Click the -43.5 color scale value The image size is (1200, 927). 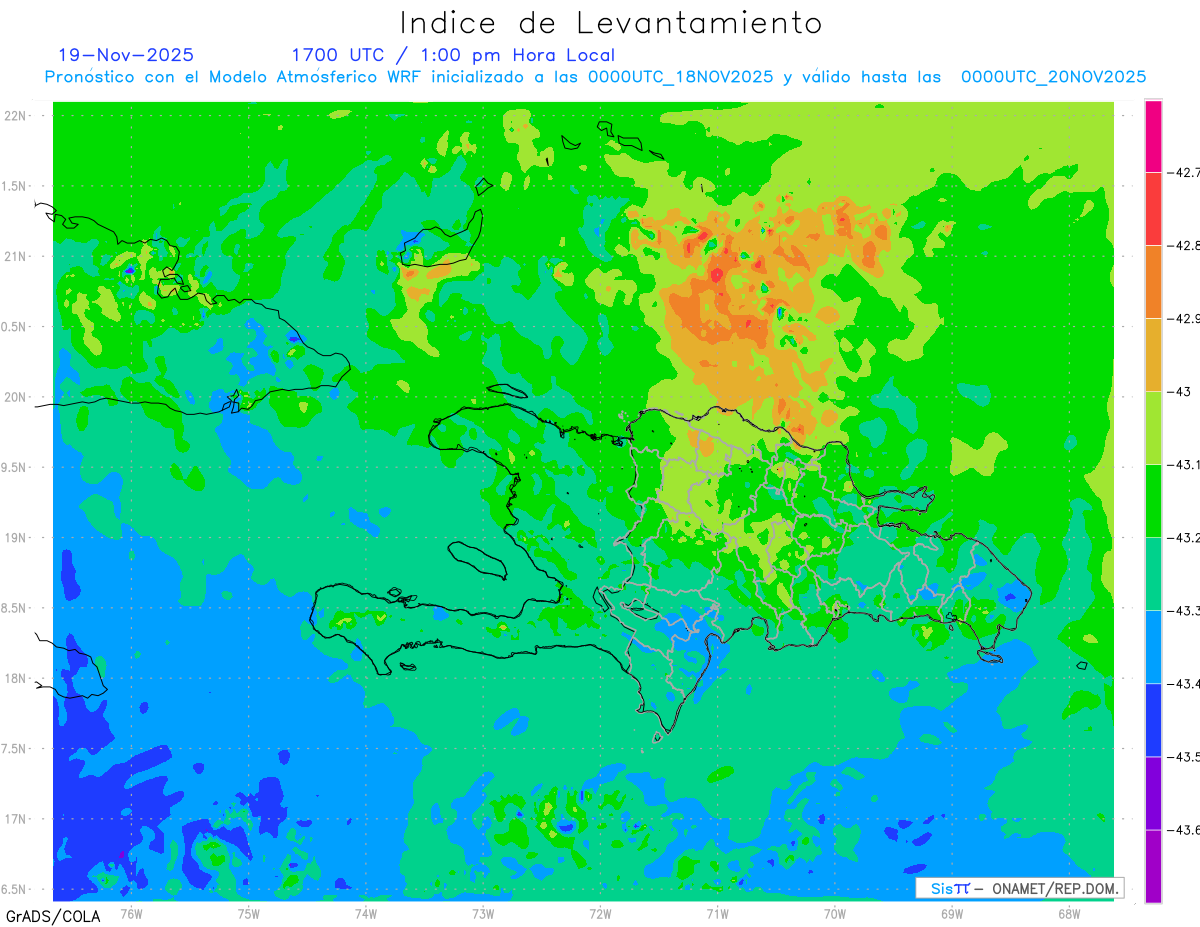(x=1184, y=757)
